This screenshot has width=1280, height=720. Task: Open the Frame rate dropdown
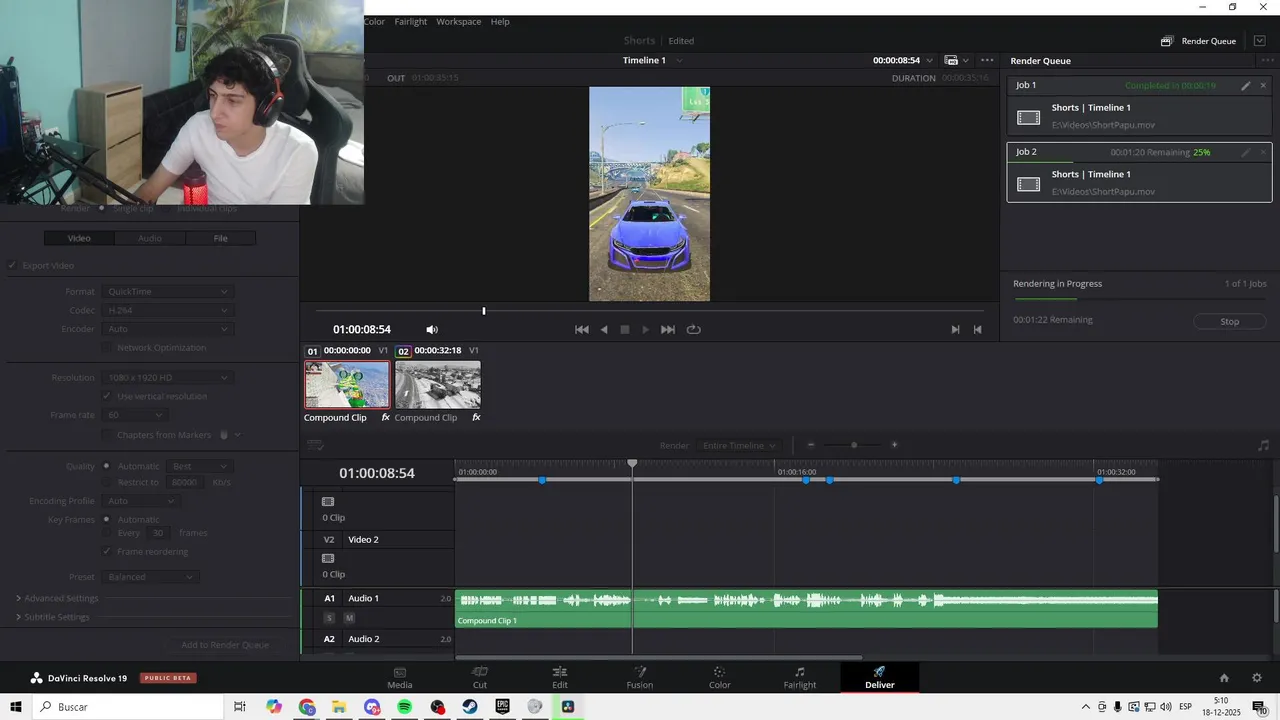(134, 414)
